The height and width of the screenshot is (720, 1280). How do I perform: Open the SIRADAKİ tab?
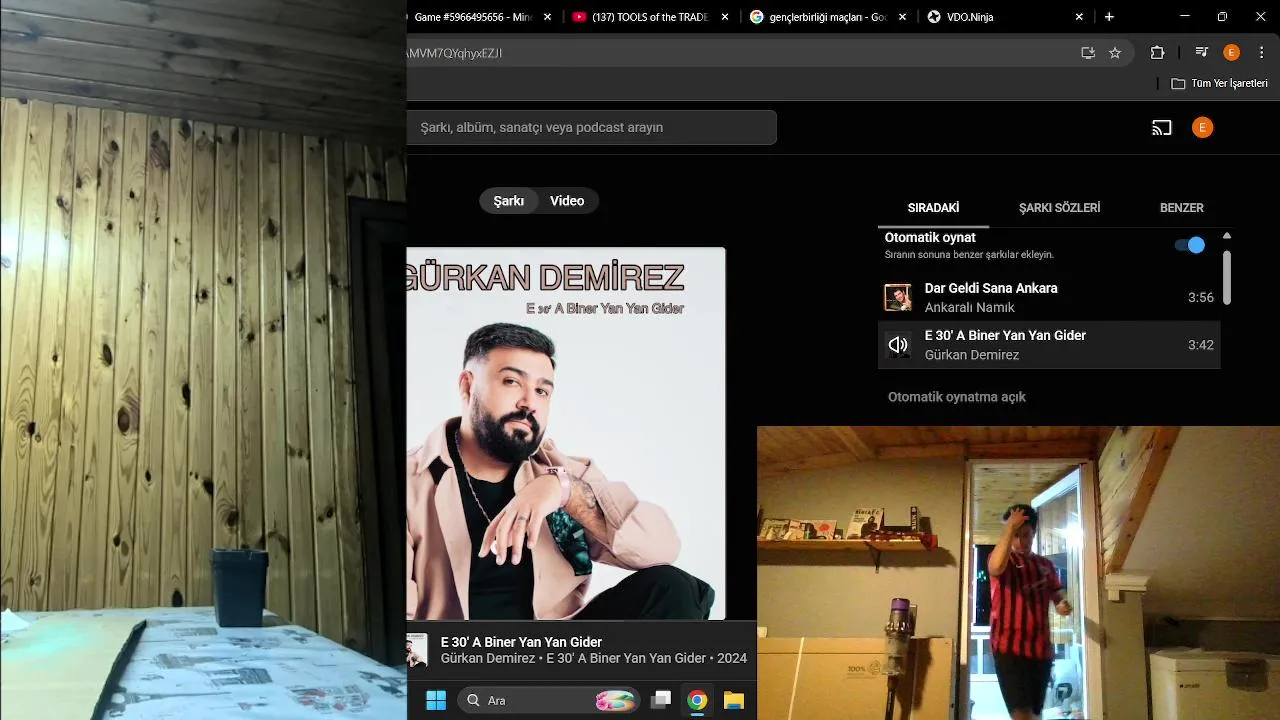pos(933,208)
